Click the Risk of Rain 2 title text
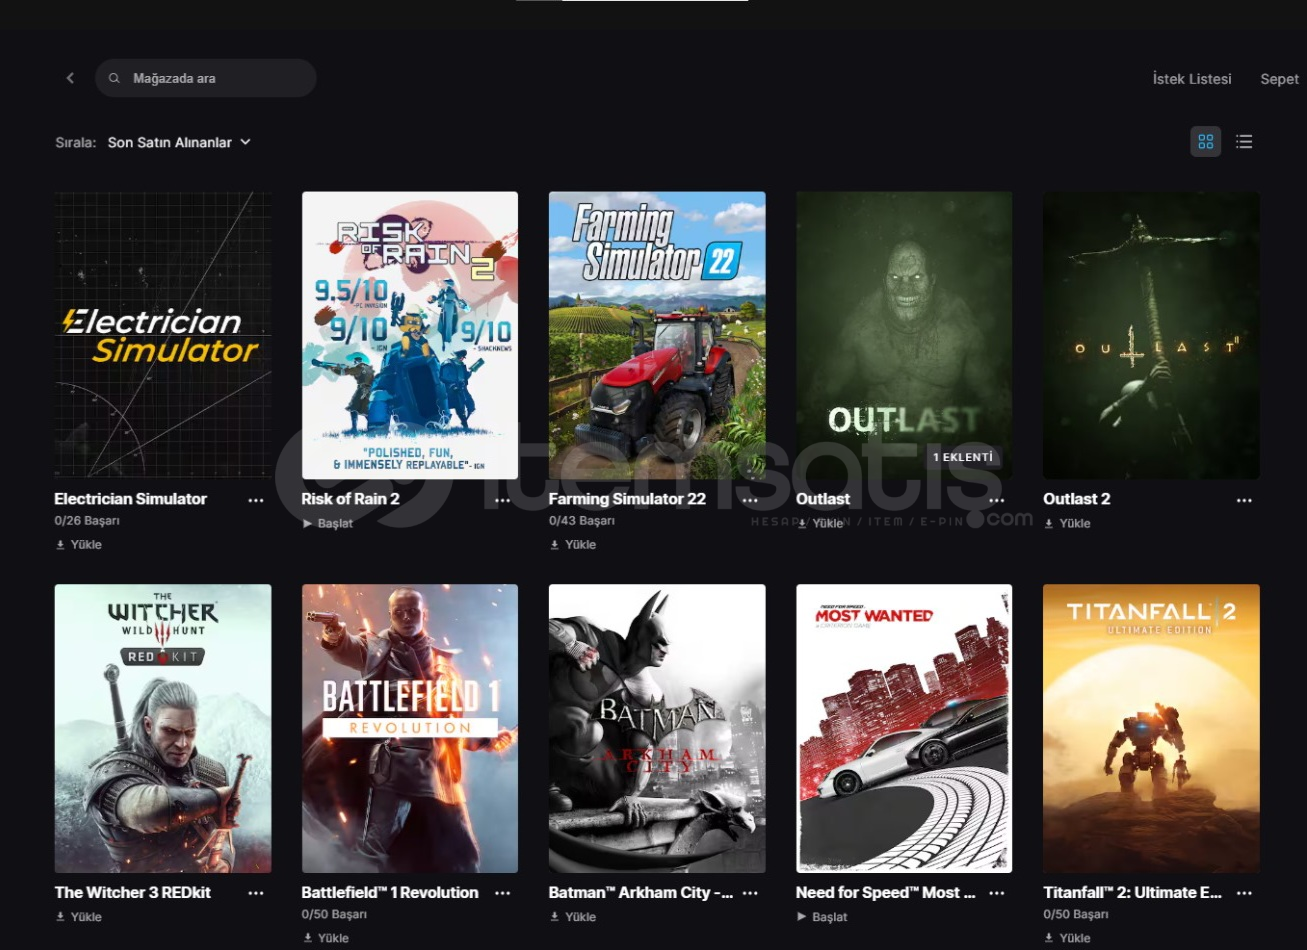This screenshot has height=950, width=1307. pos(351,499)
